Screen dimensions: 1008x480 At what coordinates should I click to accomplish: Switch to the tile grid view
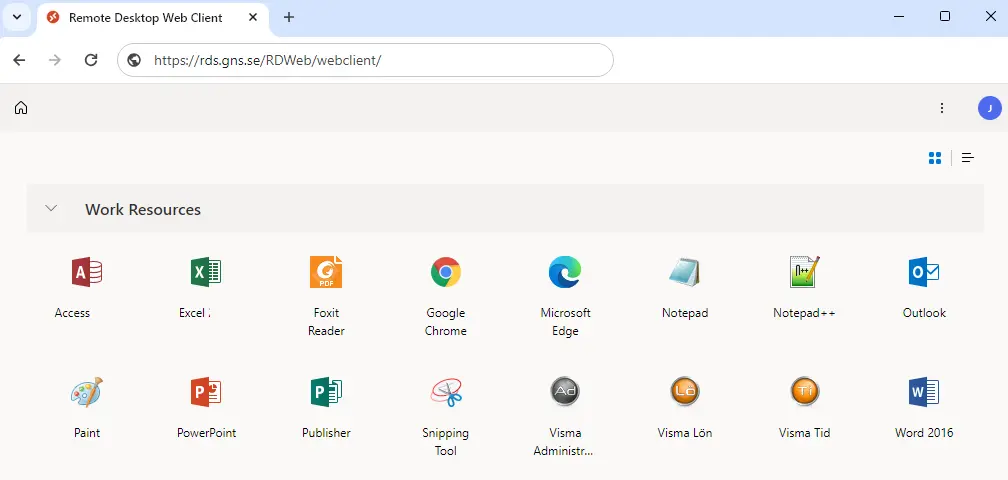click(x=935, y=157)
